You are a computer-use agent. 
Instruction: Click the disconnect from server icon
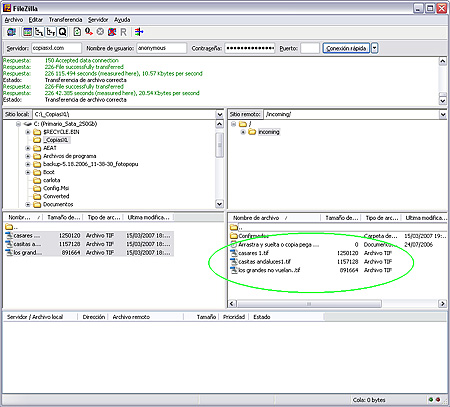[112, 32]
